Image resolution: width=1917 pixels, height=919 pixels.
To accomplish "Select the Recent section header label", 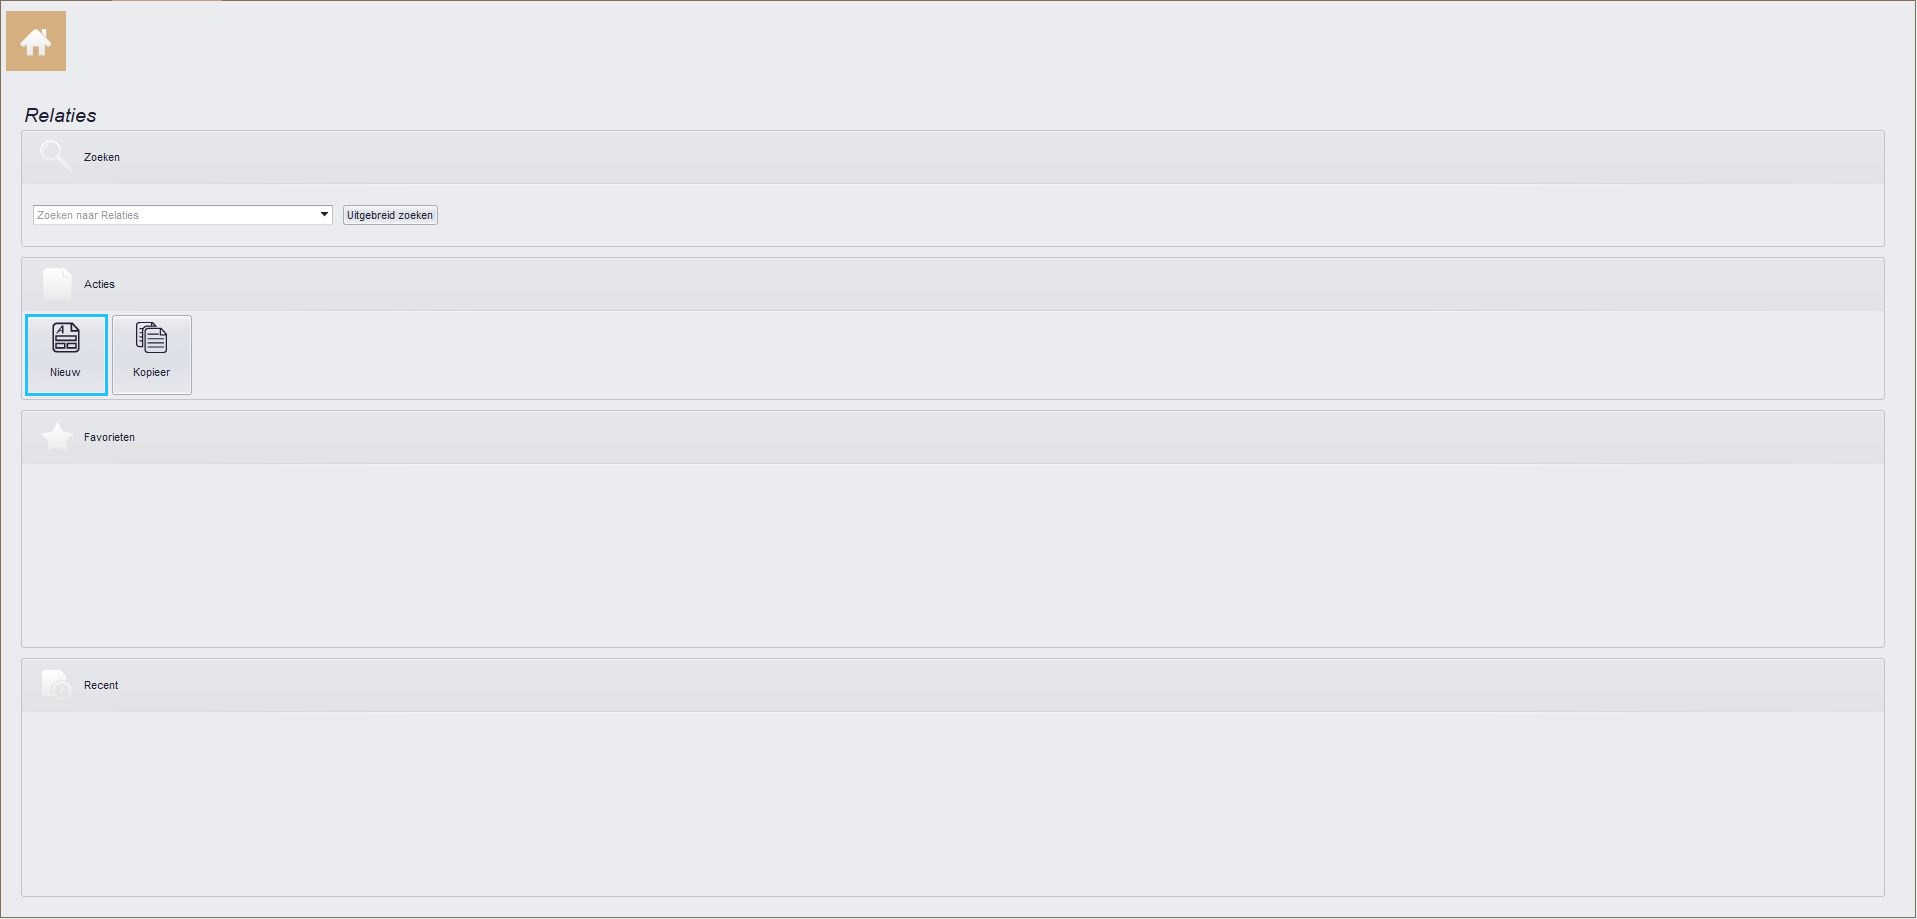I will tap(101, 685).
